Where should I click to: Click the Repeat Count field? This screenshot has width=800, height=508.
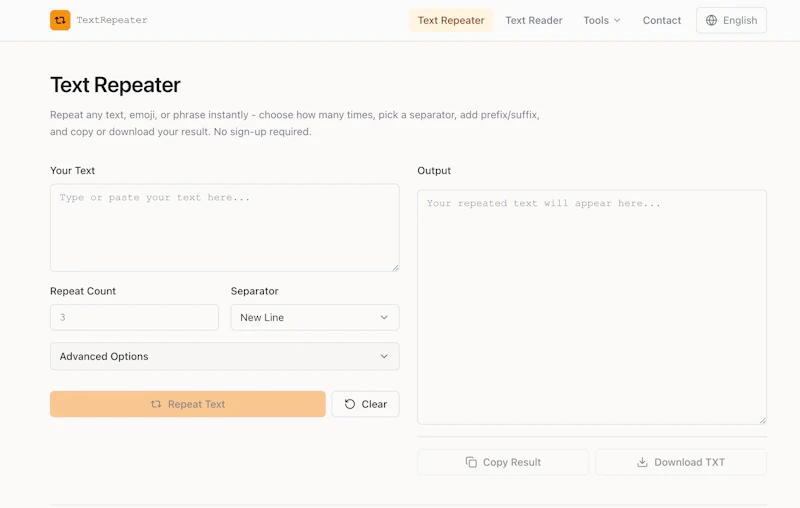click(x=134, y=317)
